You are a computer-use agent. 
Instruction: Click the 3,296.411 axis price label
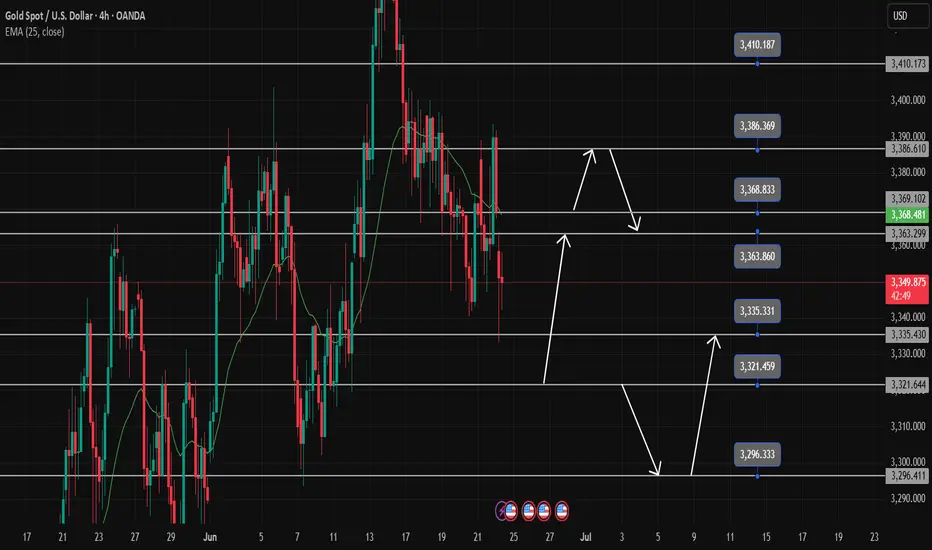[x=908, y=476]
